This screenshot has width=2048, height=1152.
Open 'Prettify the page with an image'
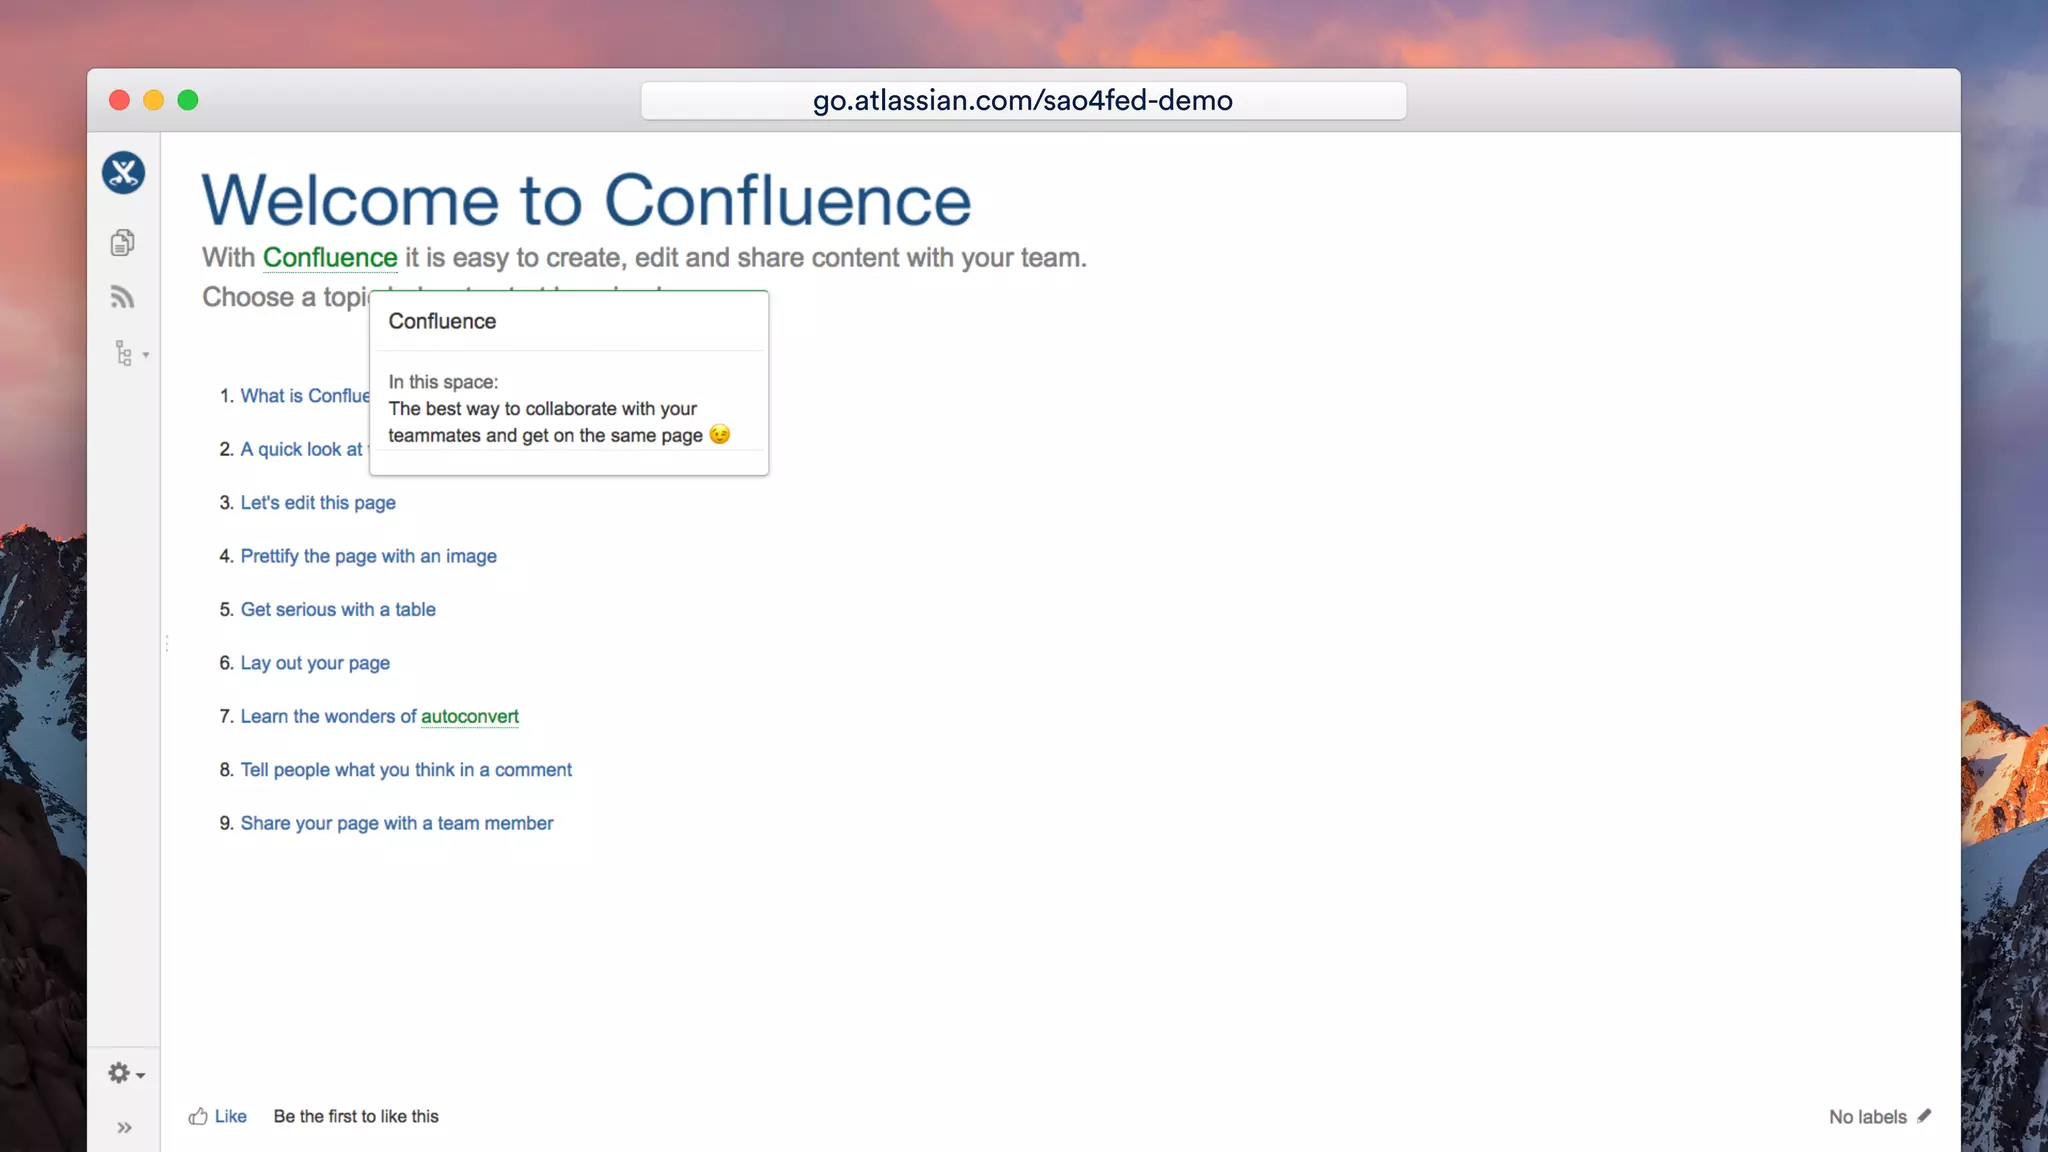point(368,556)
